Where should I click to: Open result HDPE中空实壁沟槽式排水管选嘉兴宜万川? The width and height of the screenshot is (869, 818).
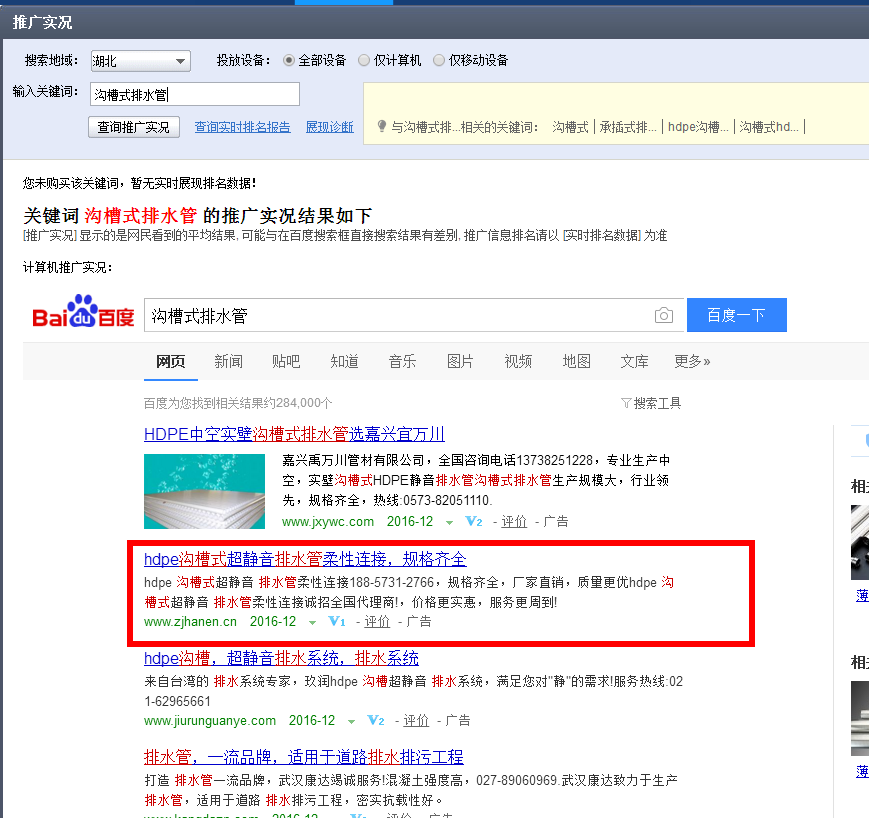point(294,434)
